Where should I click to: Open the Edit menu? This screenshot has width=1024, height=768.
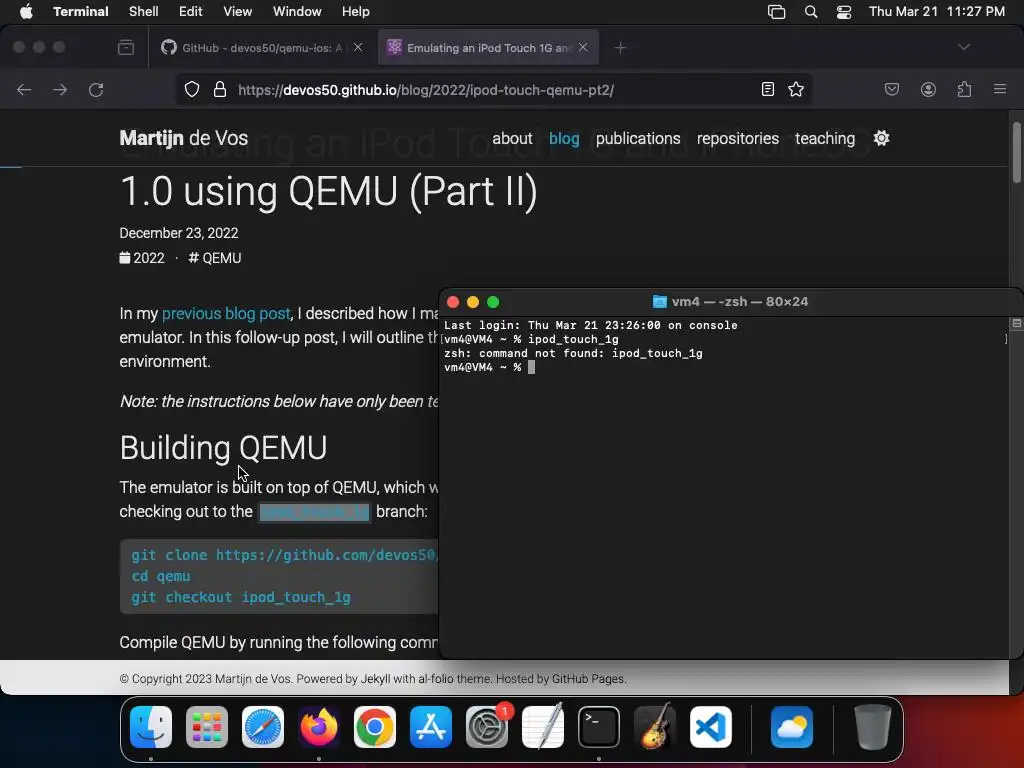[191, 12]
